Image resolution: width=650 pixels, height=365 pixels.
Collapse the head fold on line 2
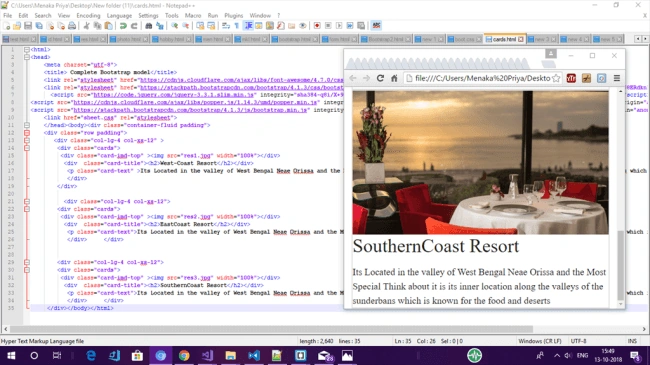(x=27, y=57)
